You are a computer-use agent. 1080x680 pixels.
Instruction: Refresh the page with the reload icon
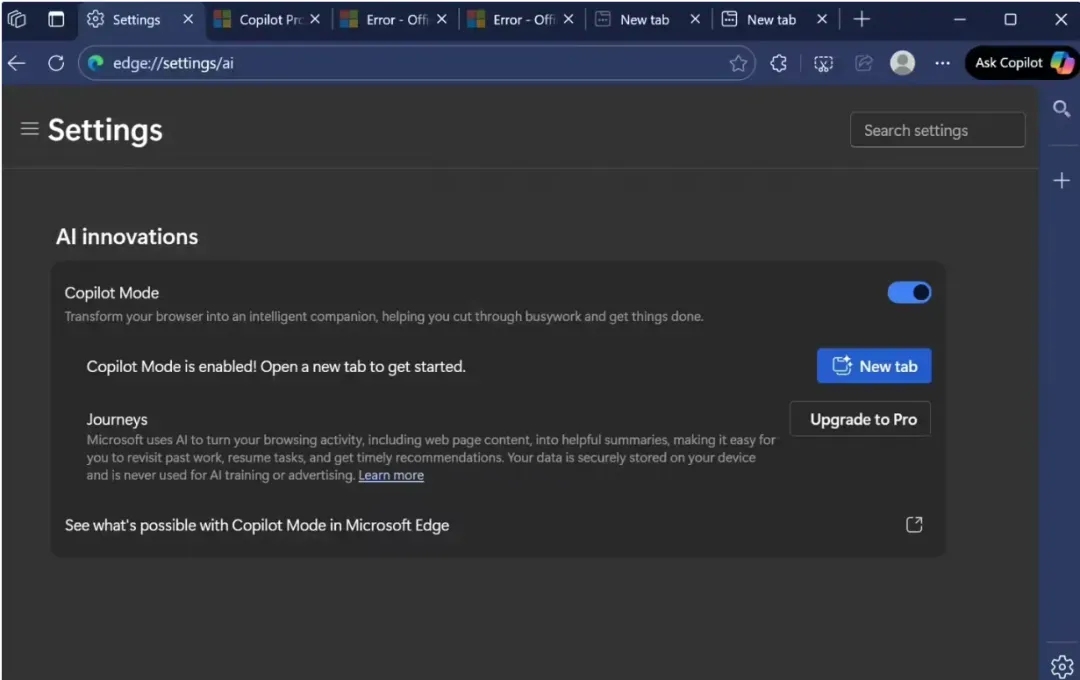pos(56,63)
